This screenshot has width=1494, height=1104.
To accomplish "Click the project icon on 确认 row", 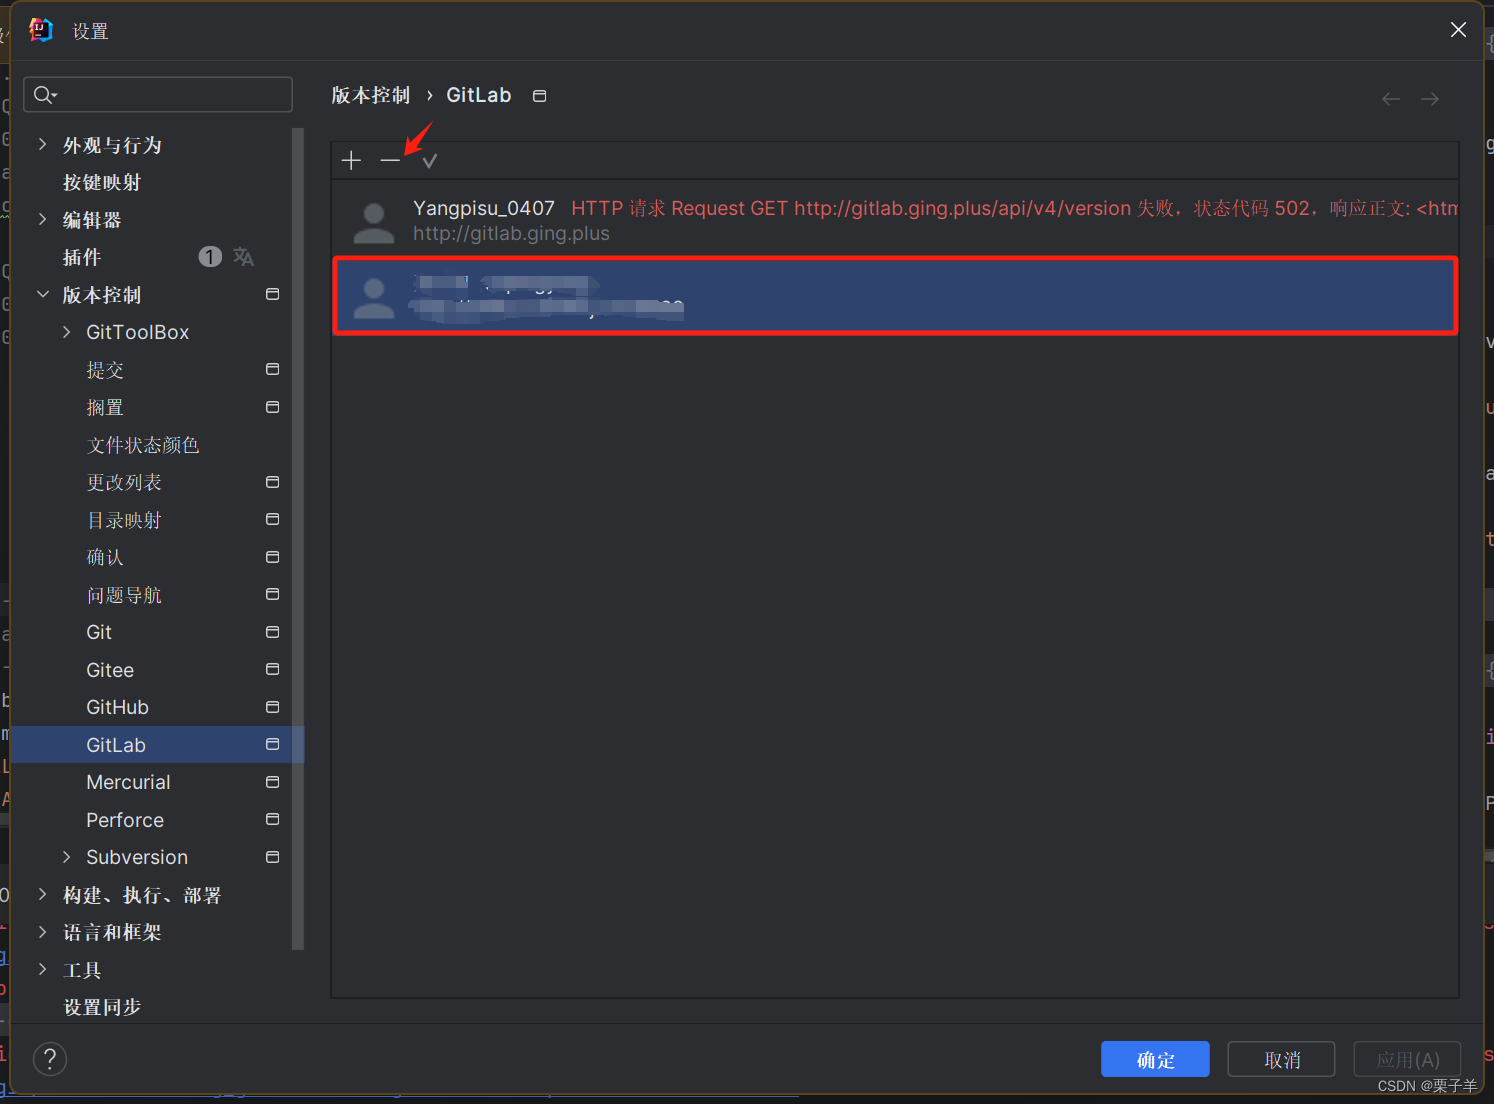I will click(x=272, y=557).
